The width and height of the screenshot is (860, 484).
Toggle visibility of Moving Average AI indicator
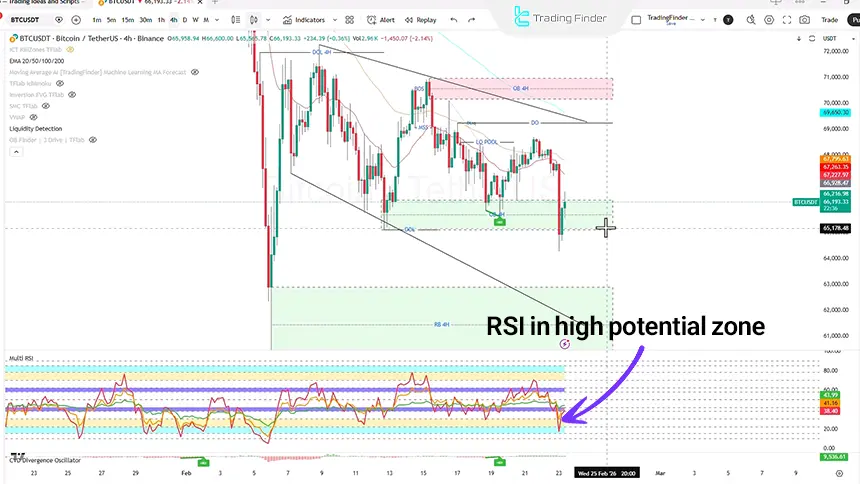click(x=195, y=72)
